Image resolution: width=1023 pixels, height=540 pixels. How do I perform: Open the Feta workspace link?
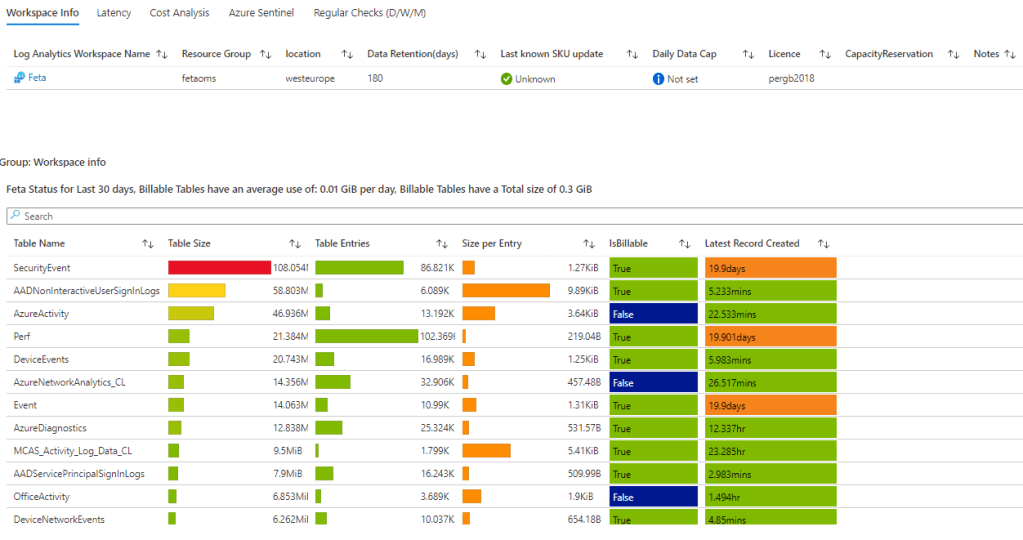[x=37, y=78]
